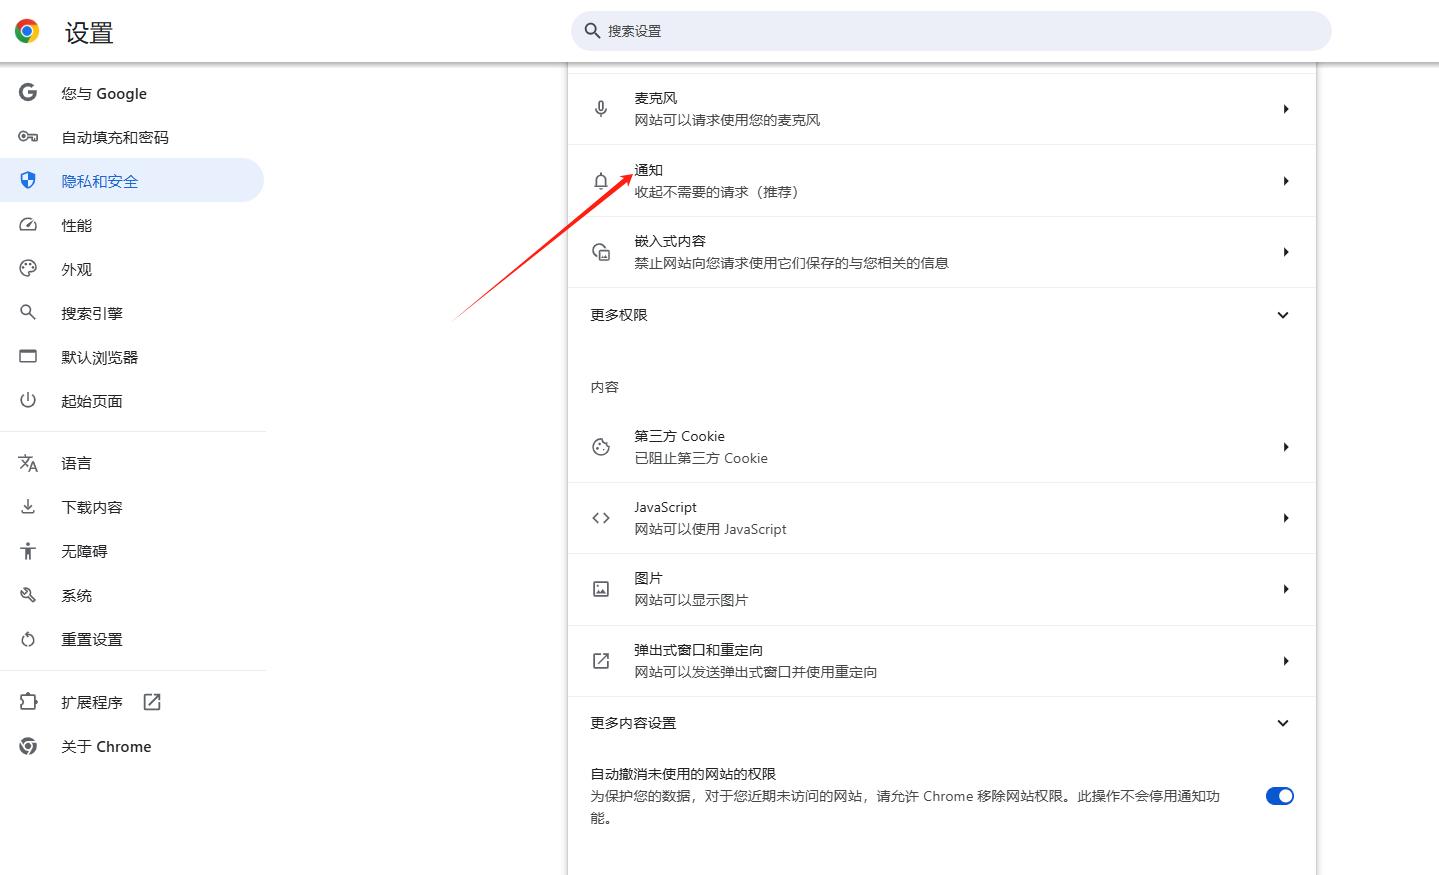Click the palette icon for 外观
This screenshot has height=875, width=1439.
pos(28,269)
